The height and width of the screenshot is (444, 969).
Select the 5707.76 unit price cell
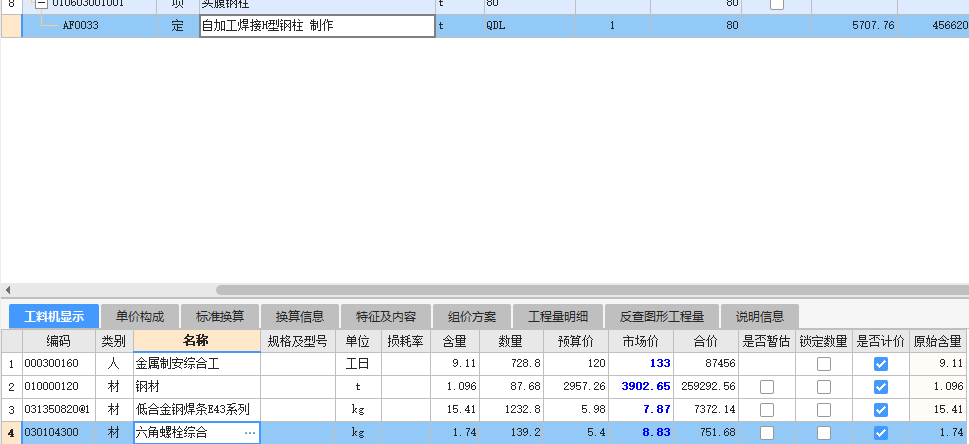coord(854,26)
